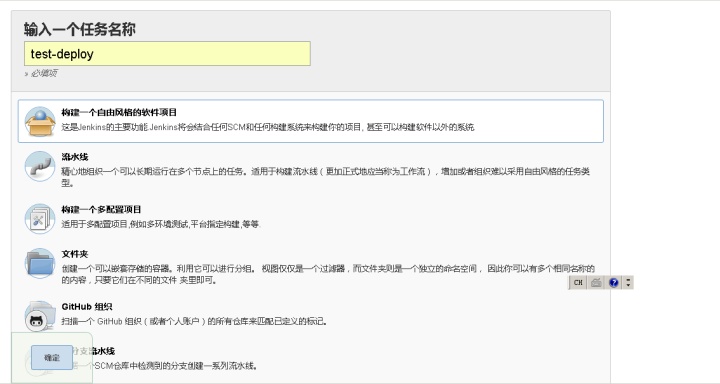The height and width of the screenshot is (384, 720).
Task: Click the freestyle project box icon
Action: pyautogui.click(x=40, y=122)
